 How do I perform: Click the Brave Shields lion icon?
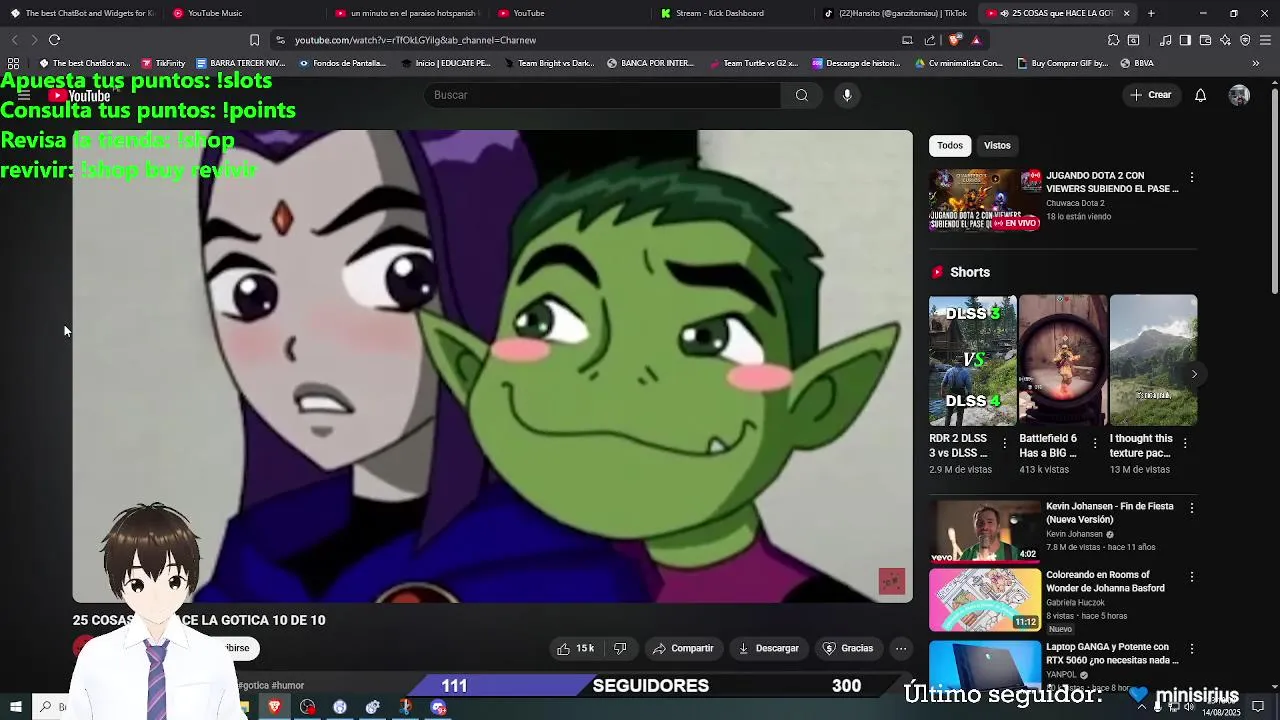(955, 40)
